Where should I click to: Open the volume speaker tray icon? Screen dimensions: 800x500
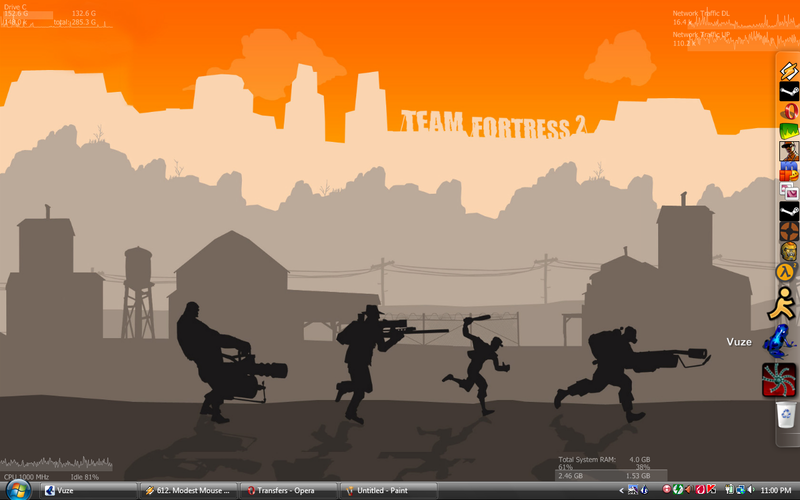click(x=752, y=490)
